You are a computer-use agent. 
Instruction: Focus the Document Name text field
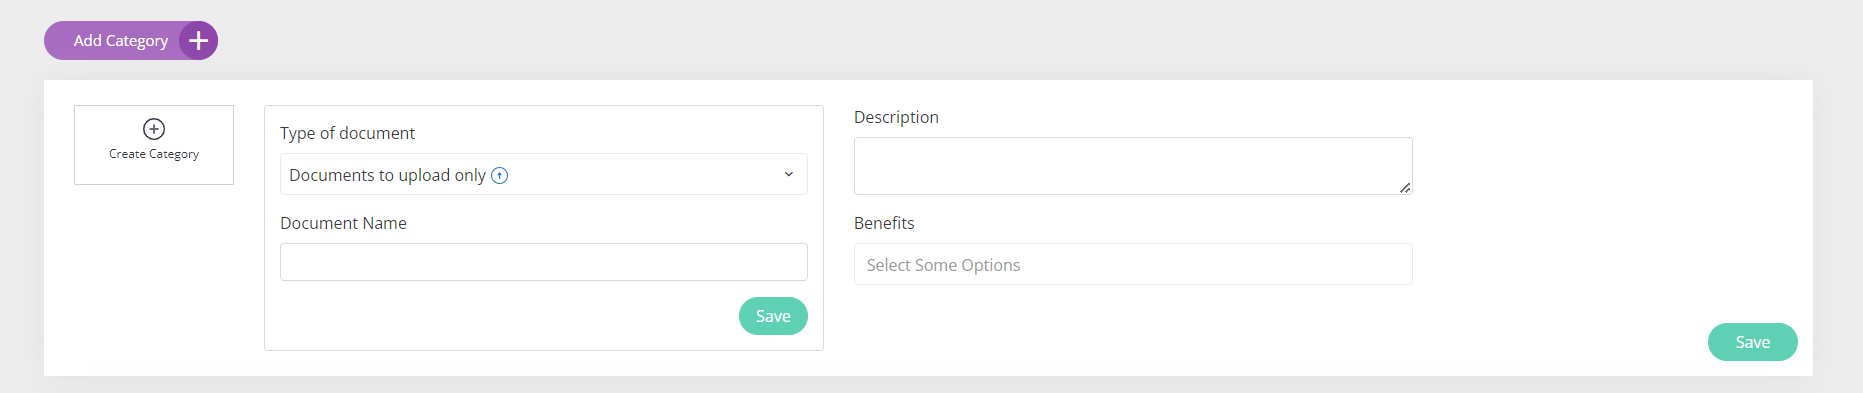coord(544,262)
